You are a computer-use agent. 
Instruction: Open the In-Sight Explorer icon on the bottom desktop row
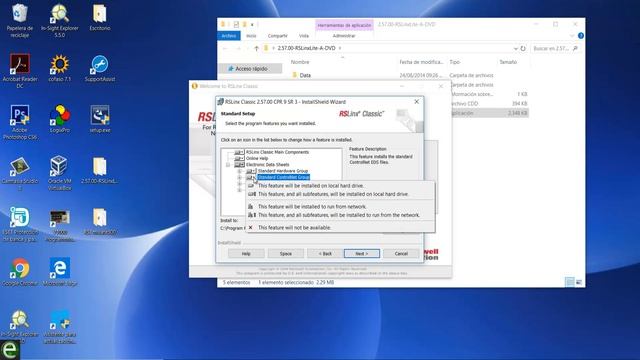pos(20,326)
